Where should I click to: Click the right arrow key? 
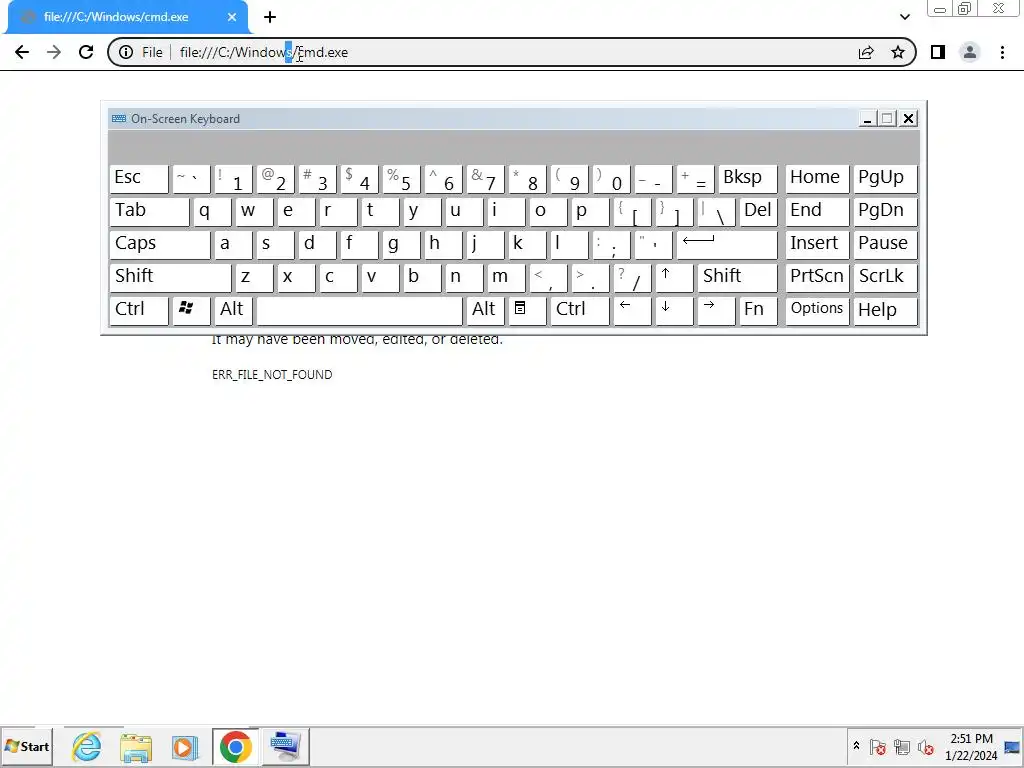716,310
